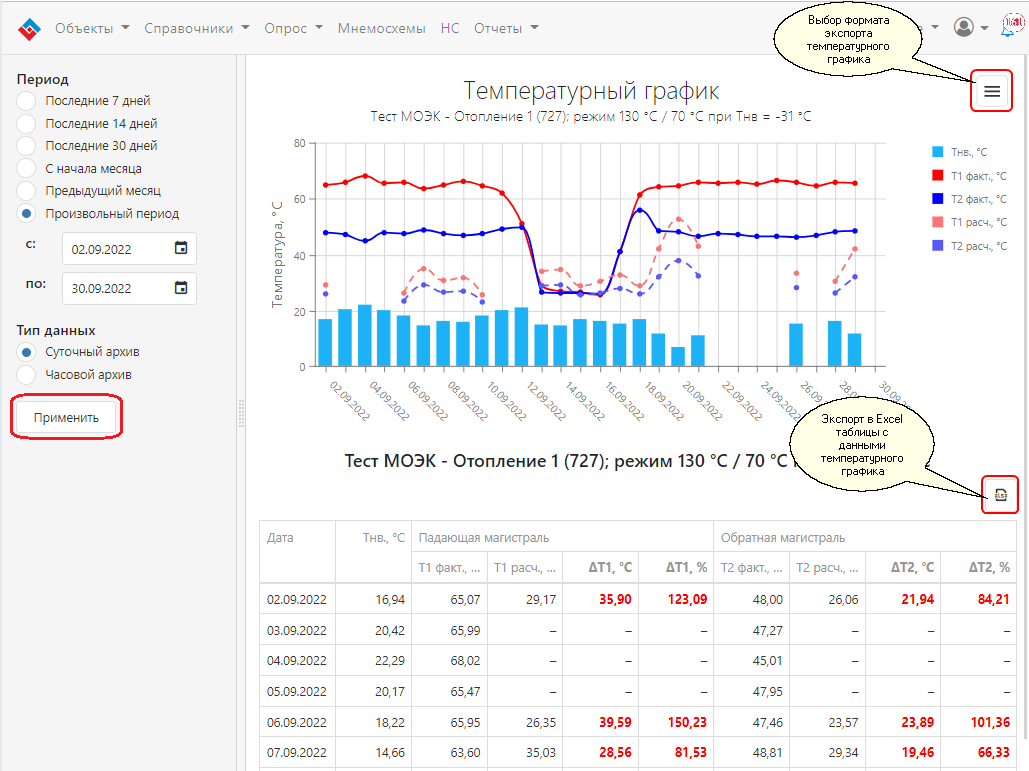
Task: Open the user account menu
Action: pyautogui.click(x=969, y=28)
